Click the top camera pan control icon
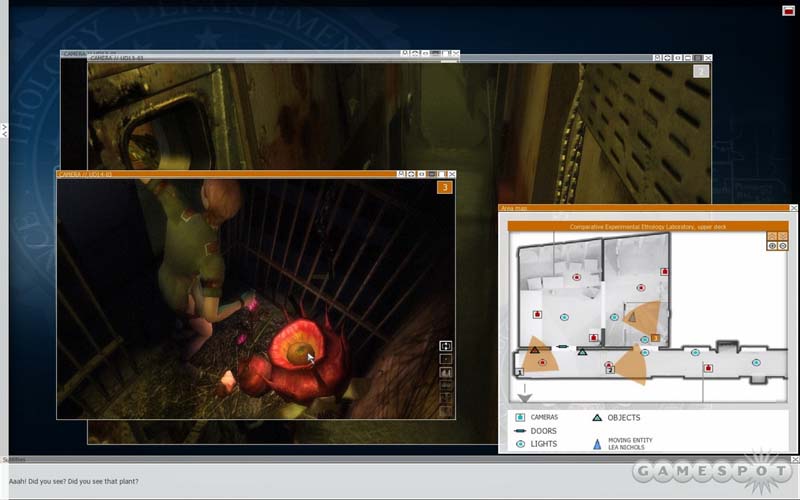The width and height of the screenshot is (800, 500). pyautogui.click(x=446, y=346)
